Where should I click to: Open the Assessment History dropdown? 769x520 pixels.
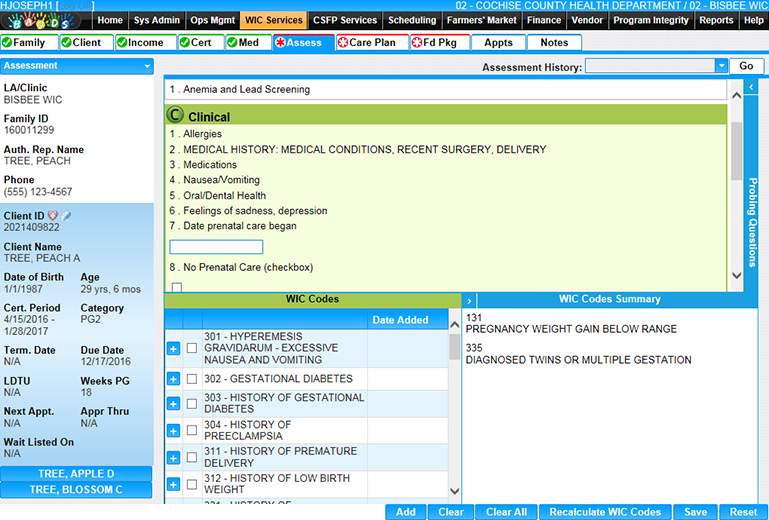click(721, 66)
